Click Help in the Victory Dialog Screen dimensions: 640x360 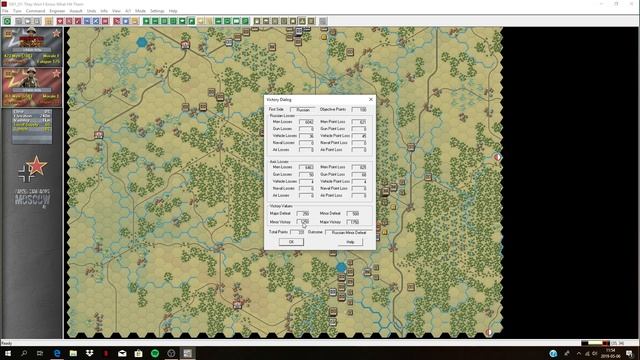tap(350, 242)
